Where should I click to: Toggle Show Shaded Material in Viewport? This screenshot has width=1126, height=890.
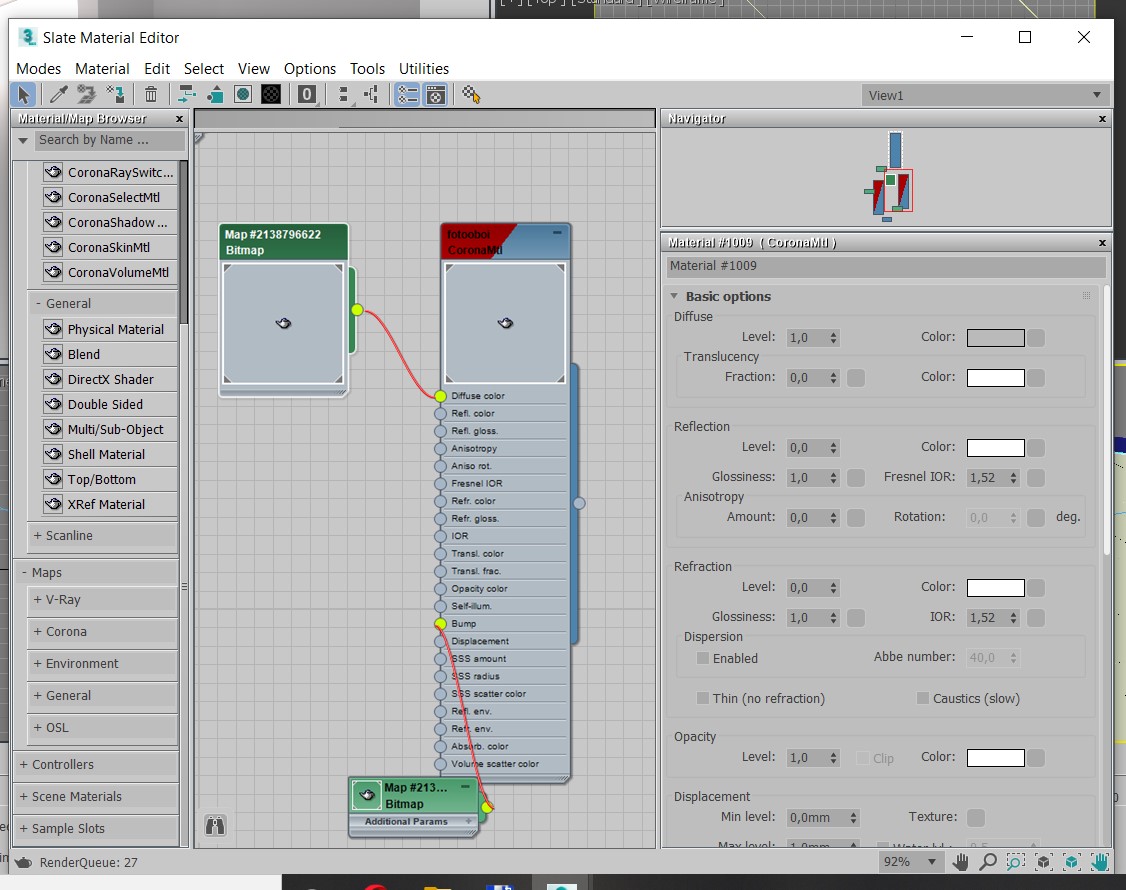pyautogui.click(x=243, y=94)
